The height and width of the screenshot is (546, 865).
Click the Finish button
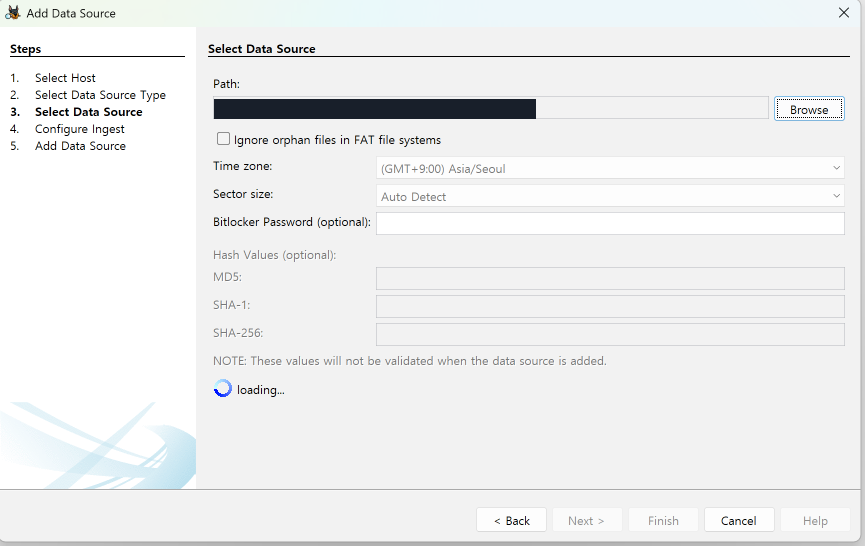pos(663,520)
